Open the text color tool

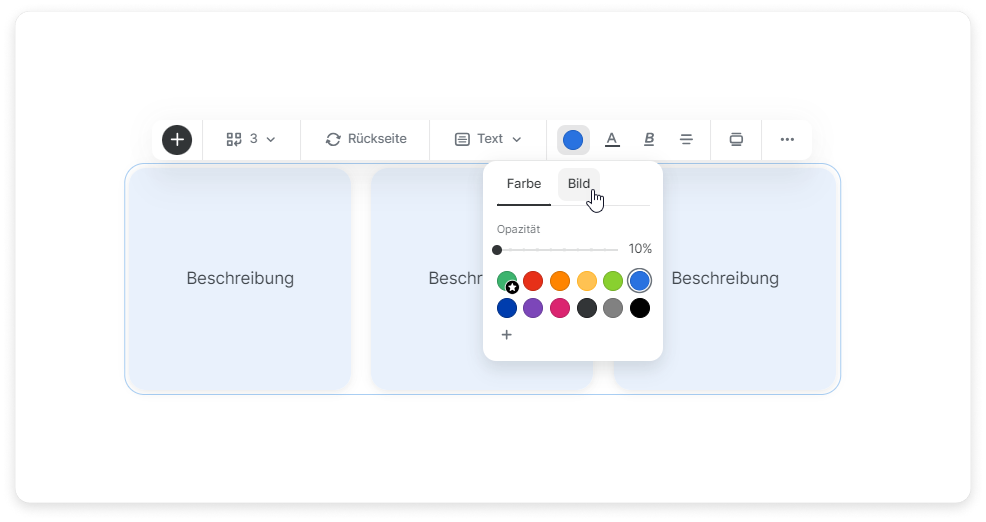pyautogui.click(x=612, y=140)
